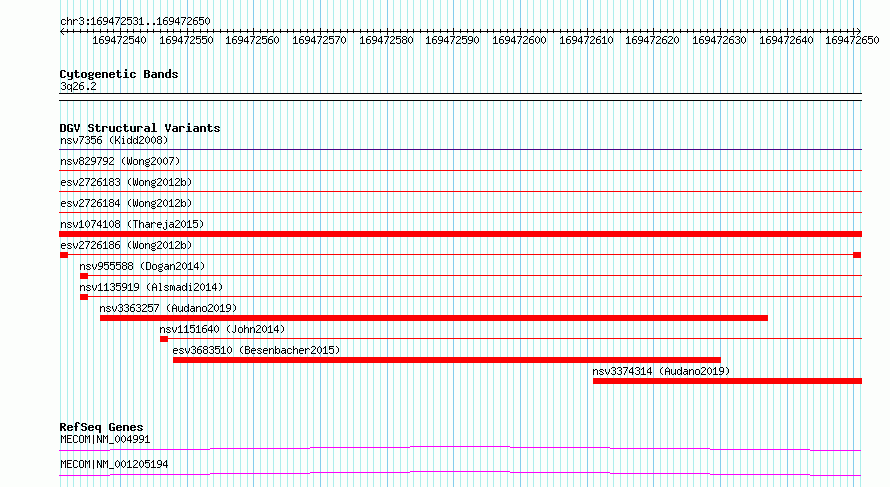Open variant nsv3374314 (Audano2019)
Screen dimensions: 890x487
click(661, 371)
